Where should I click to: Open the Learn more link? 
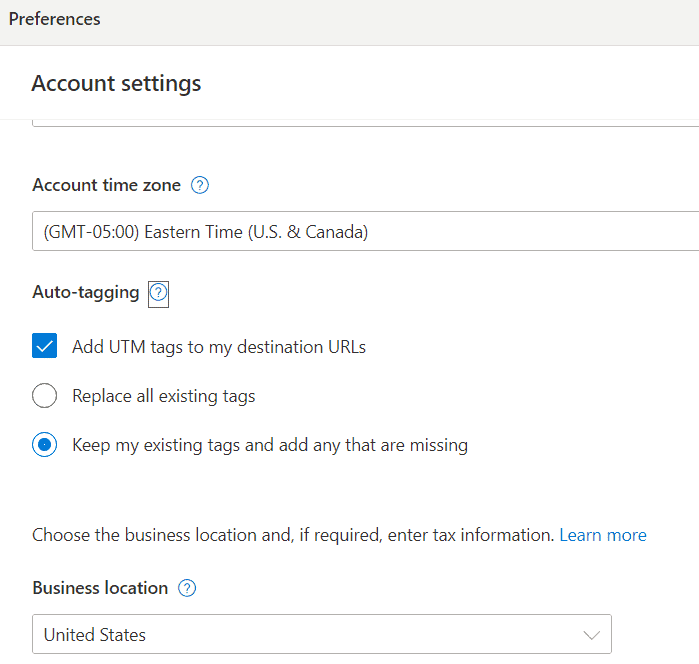(x=602, y=535)
